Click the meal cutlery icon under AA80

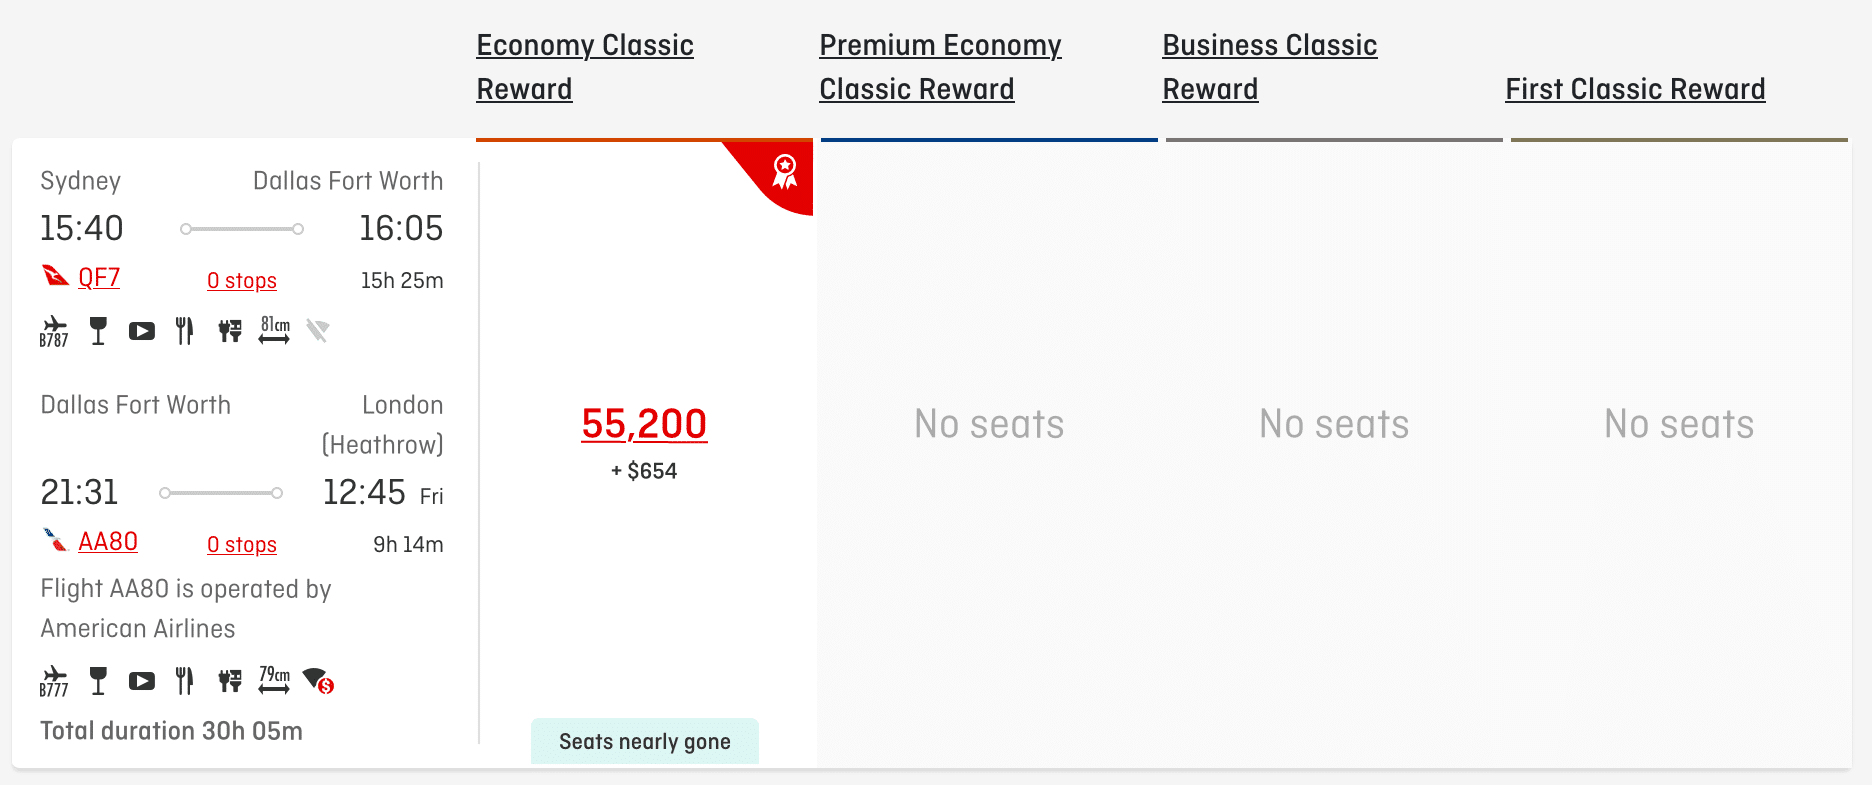(x=184, y=681)
